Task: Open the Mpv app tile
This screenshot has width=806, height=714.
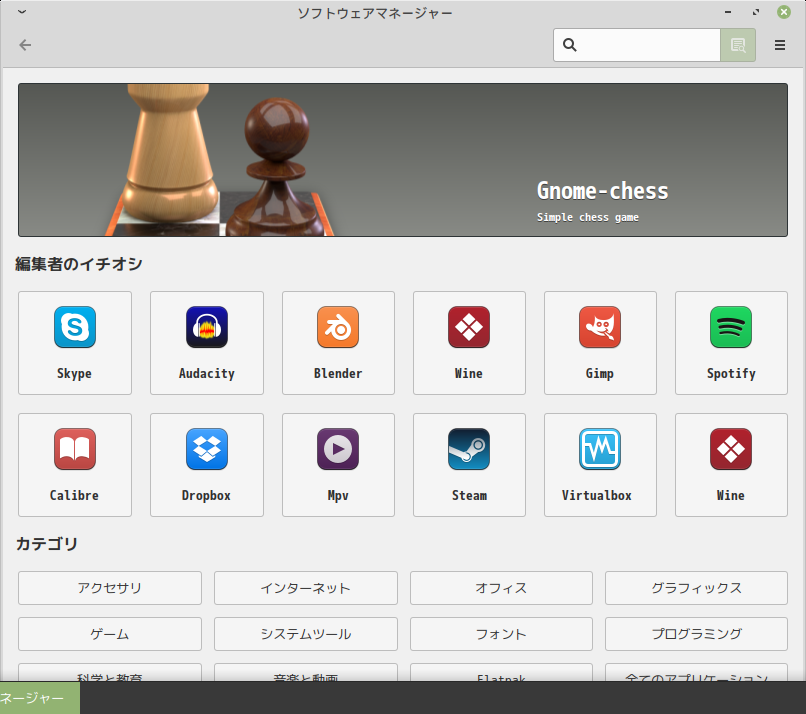Action: click(x=338, y=465)
